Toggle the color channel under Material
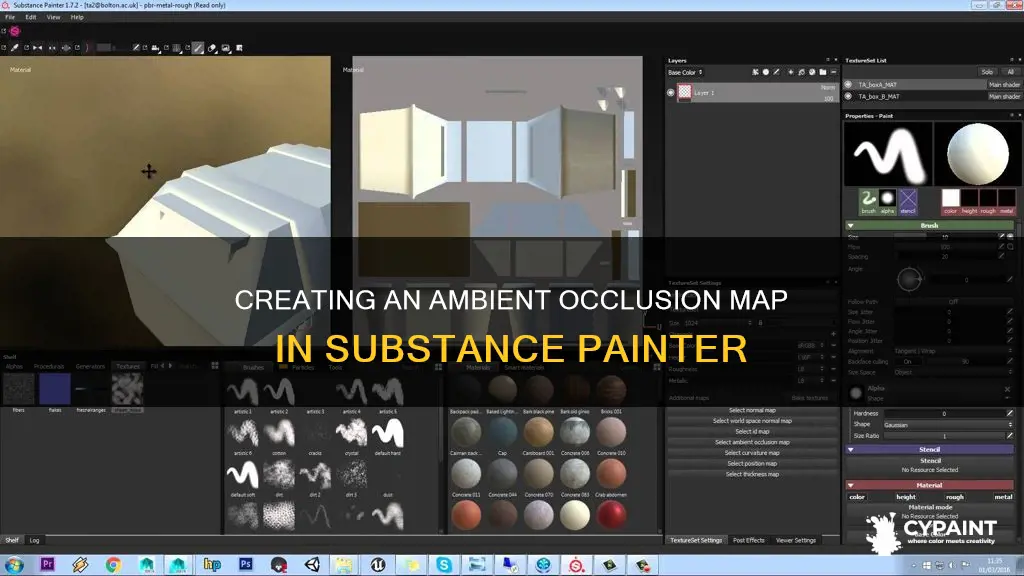Viewport: 1024px width, 576px height. tap(857, 497)
